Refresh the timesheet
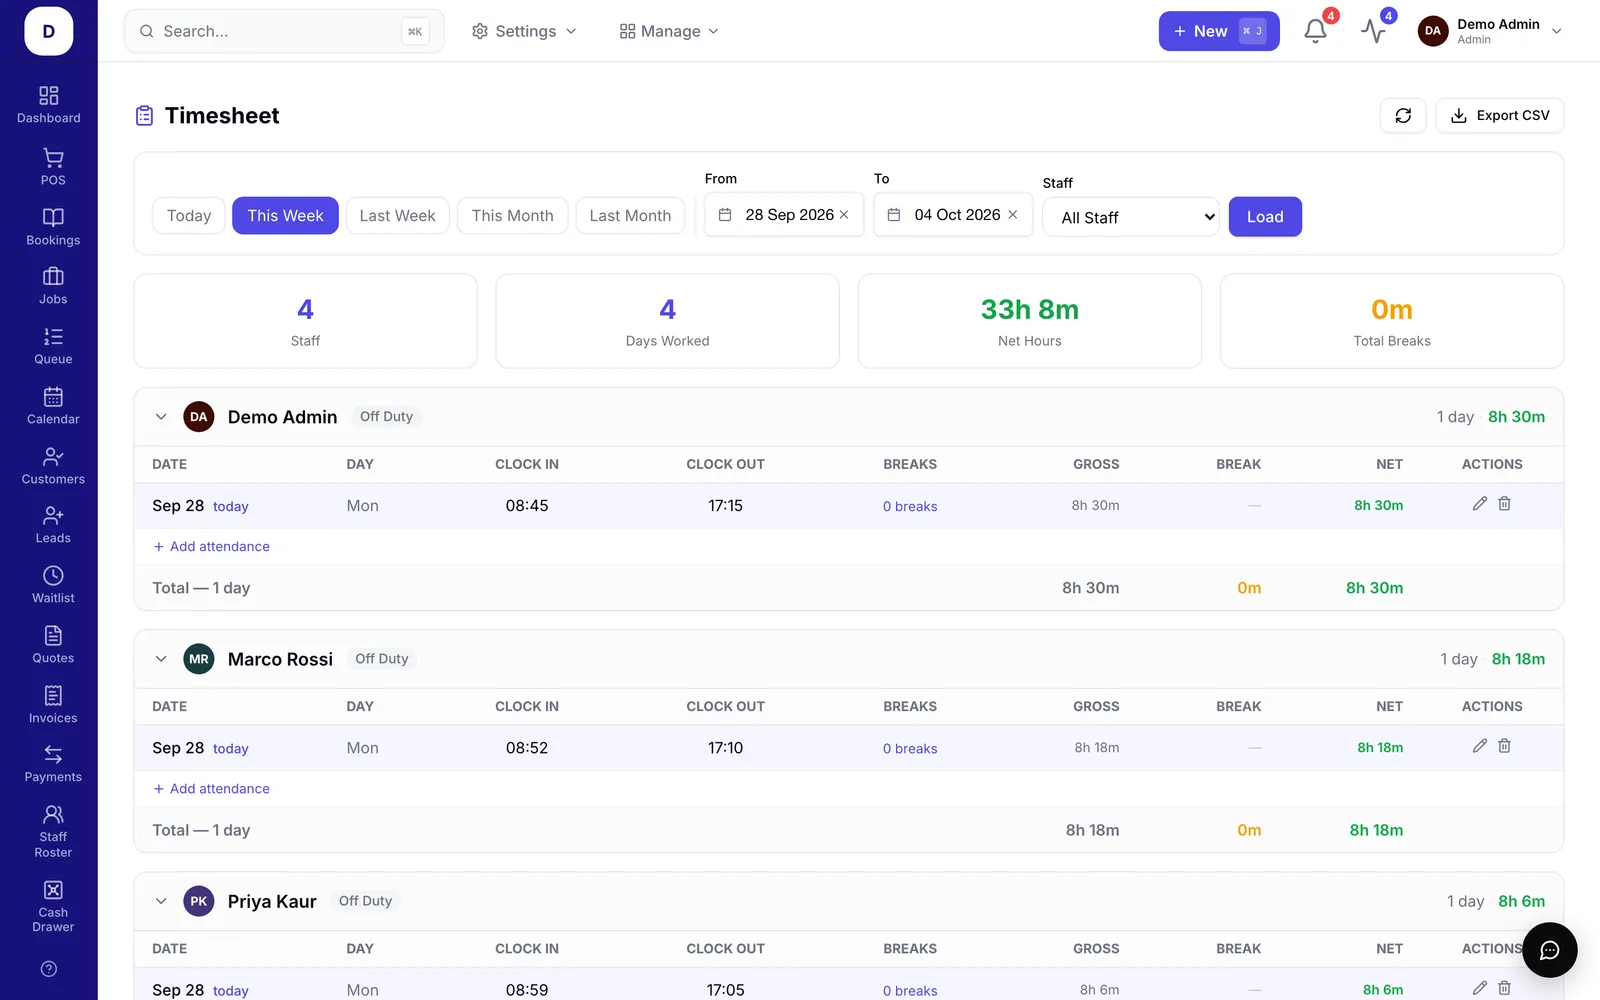Screen dimensions: 1600x1000 (x=1403, y=115)
